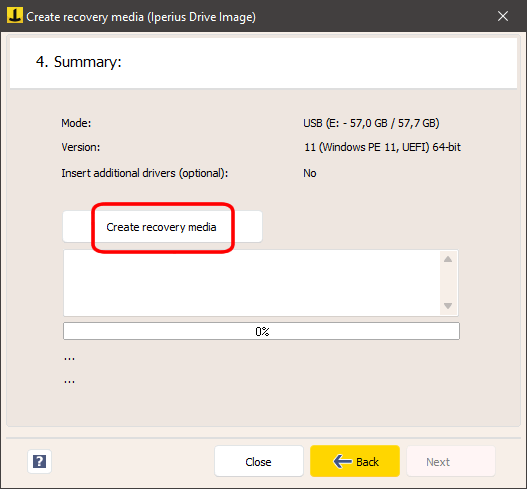Image resolution: width=527 pixels, height=489 pixels.
Task: Click the Iperius logo icon in title bar
Action: pos(15,15)
